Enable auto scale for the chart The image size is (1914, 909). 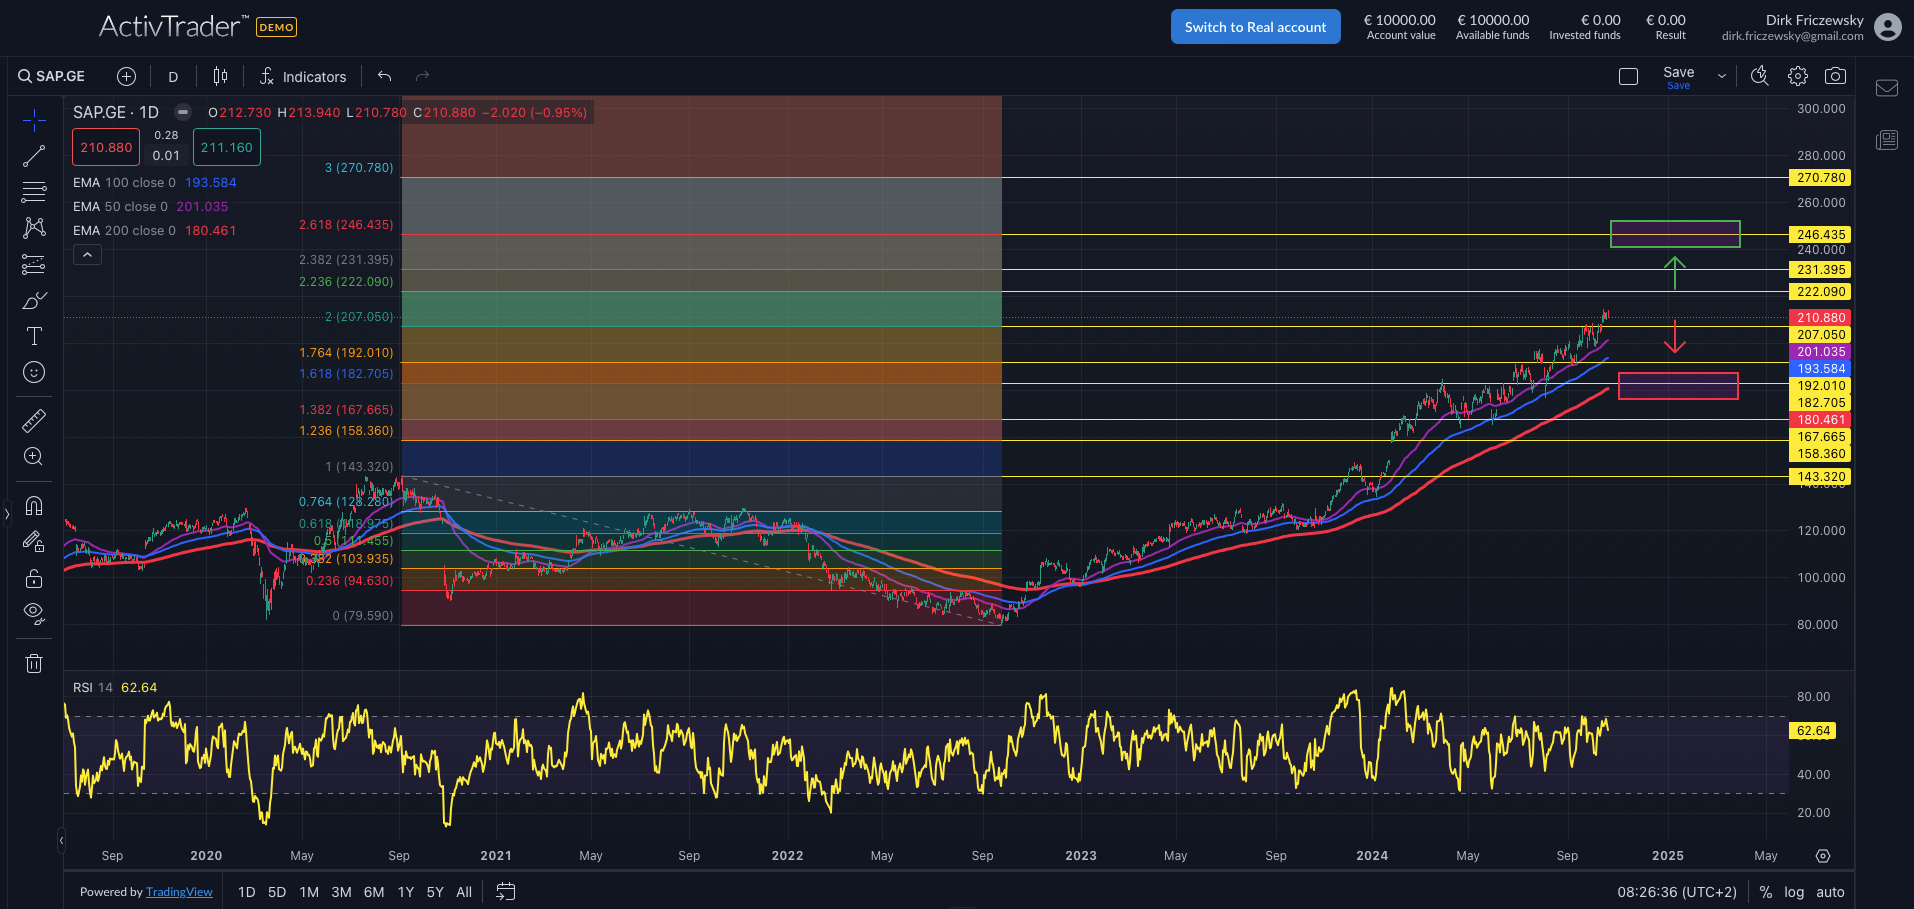click(x=1830, y=892)
